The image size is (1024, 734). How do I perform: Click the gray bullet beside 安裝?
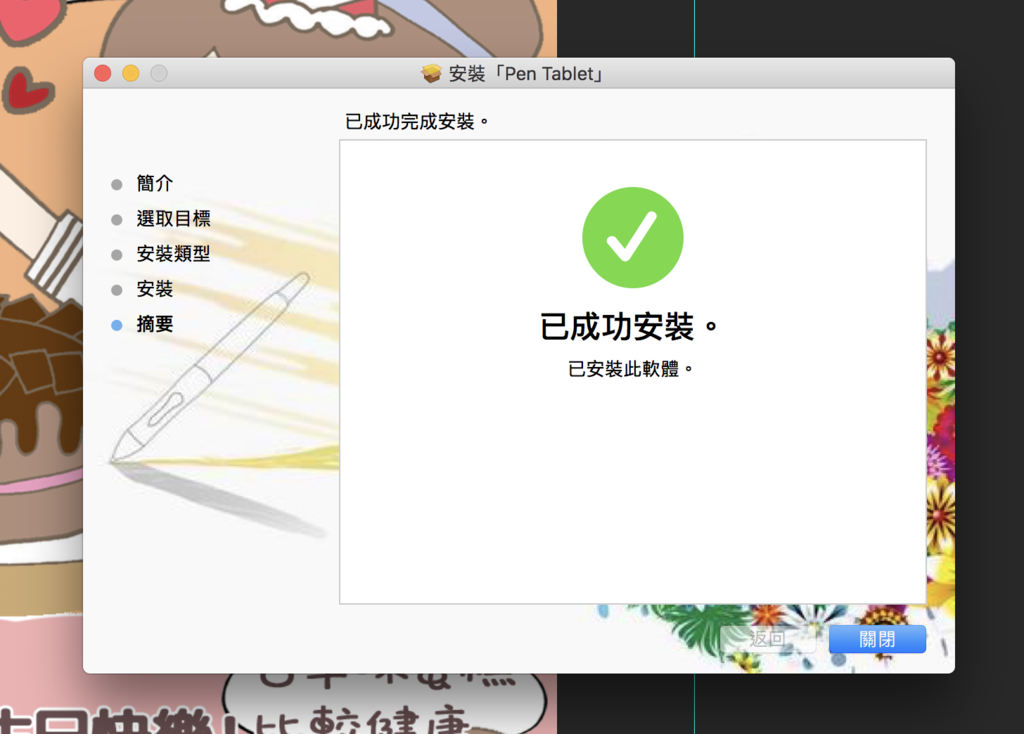coord(119,289)
